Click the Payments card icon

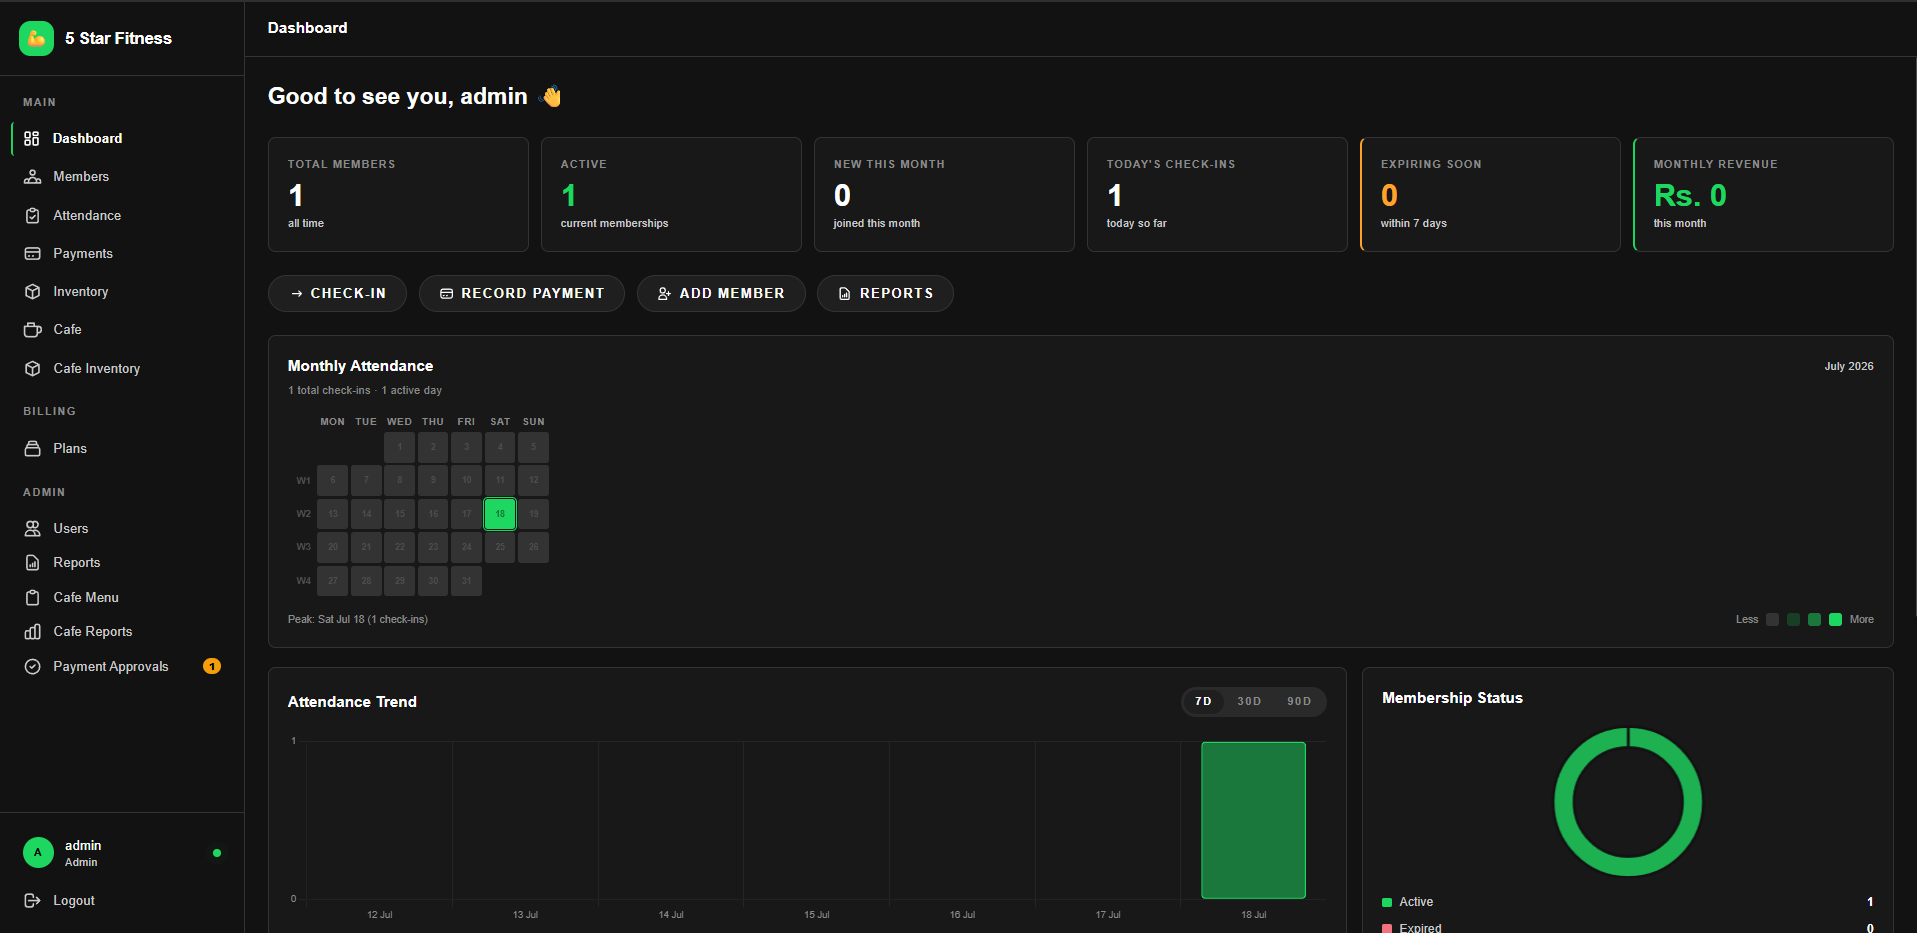(x=32, y=253)
